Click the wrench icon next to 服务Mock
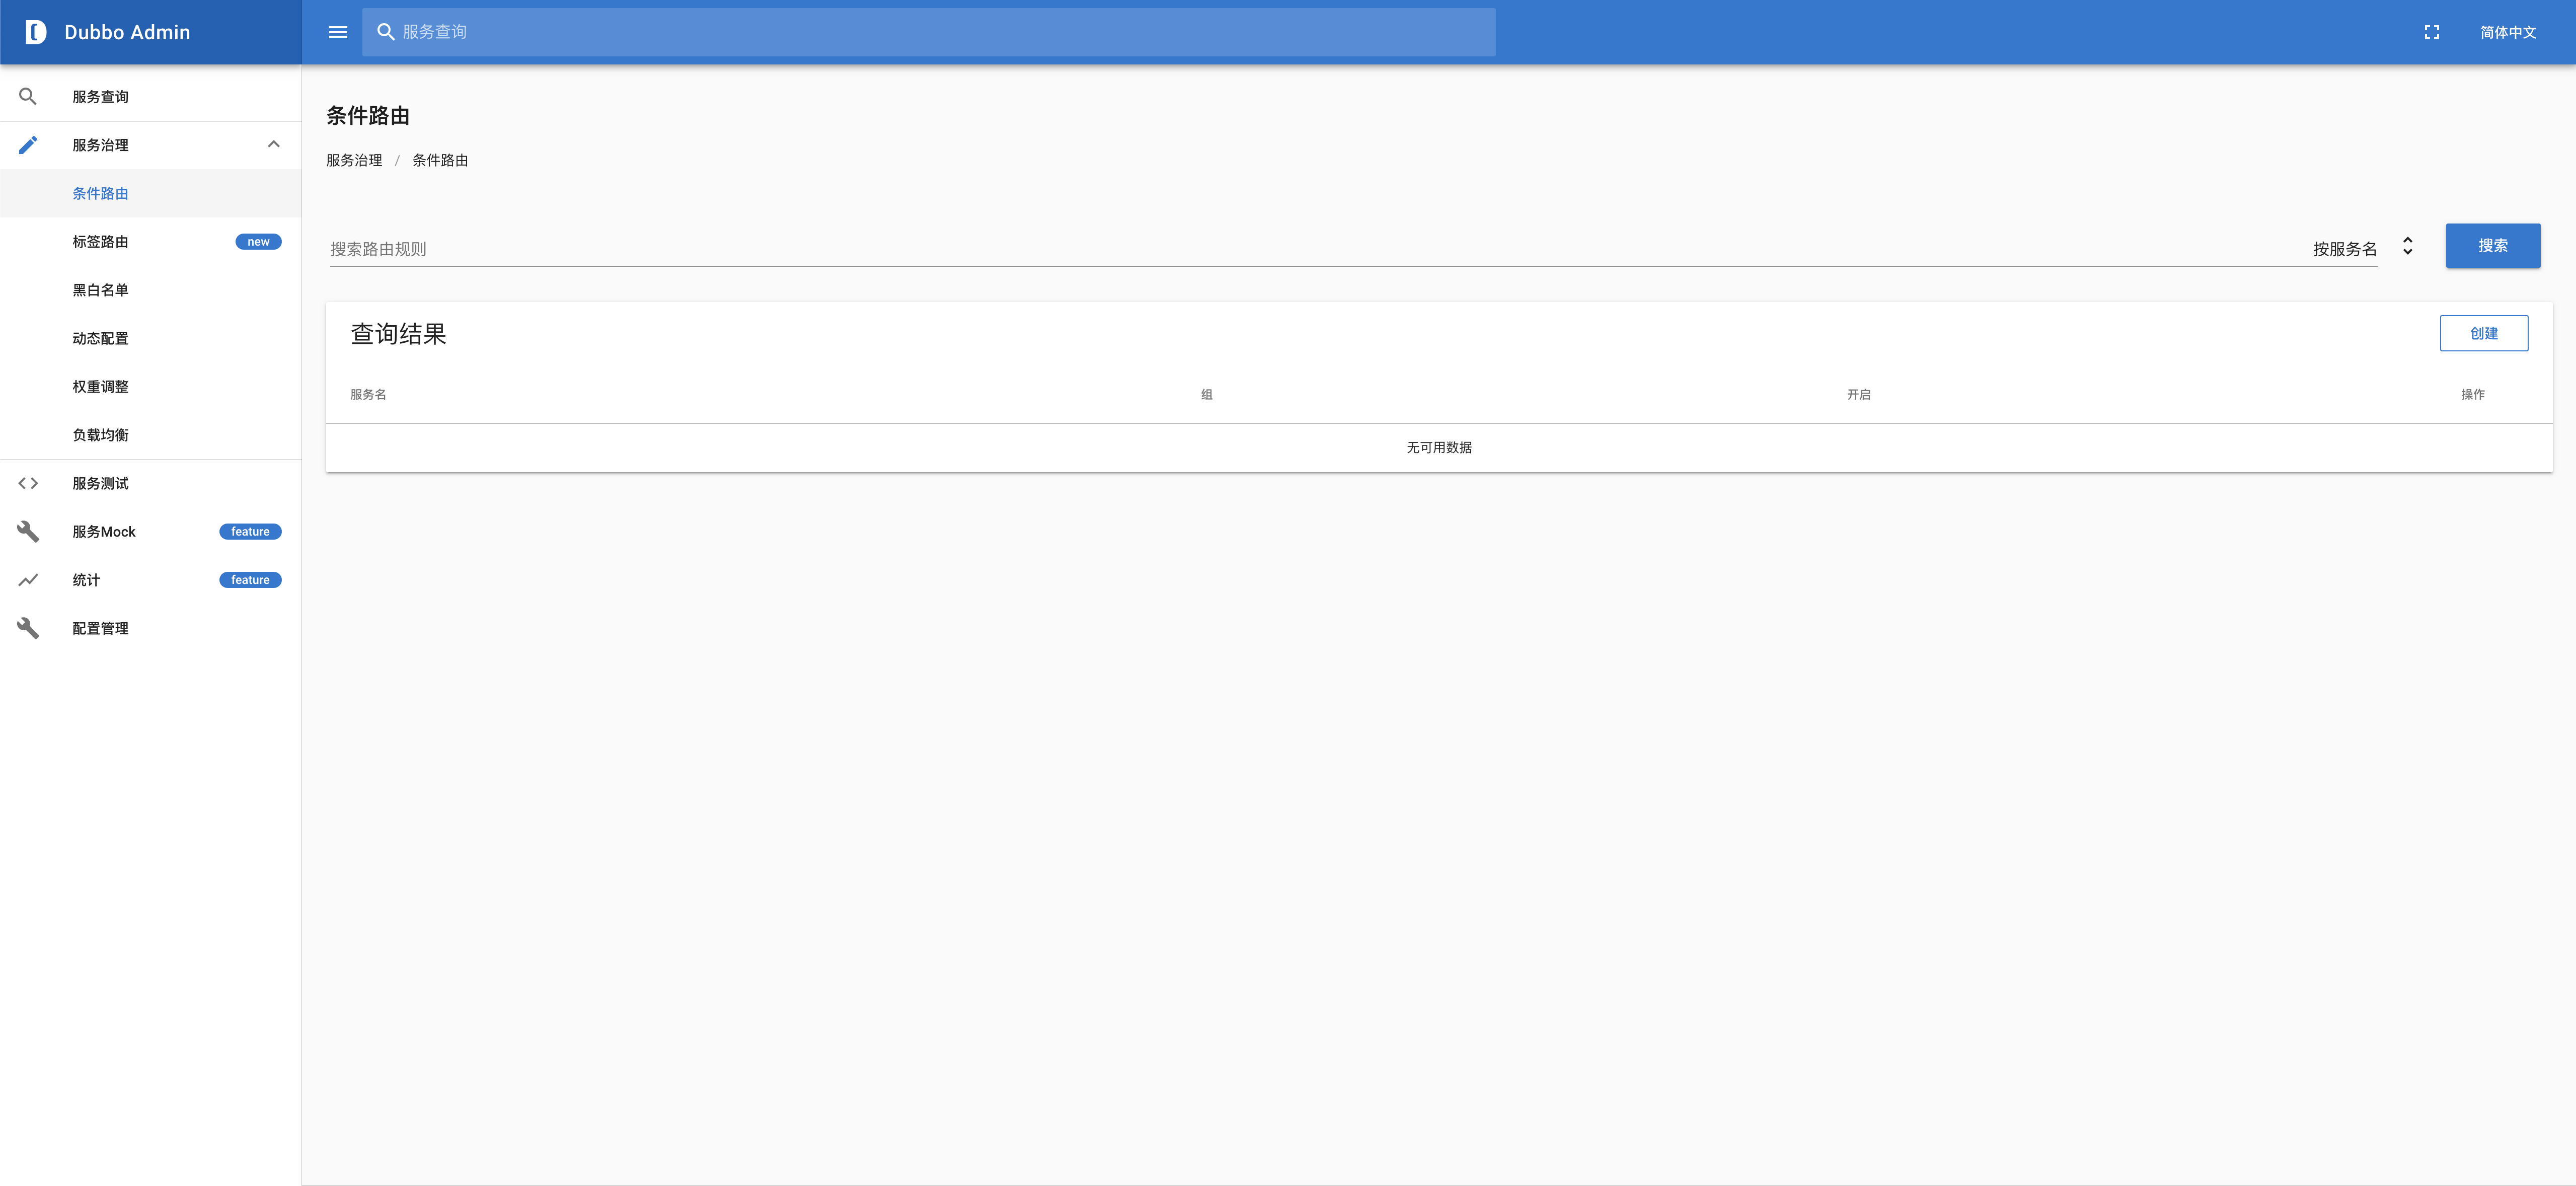 click(28, 531)
